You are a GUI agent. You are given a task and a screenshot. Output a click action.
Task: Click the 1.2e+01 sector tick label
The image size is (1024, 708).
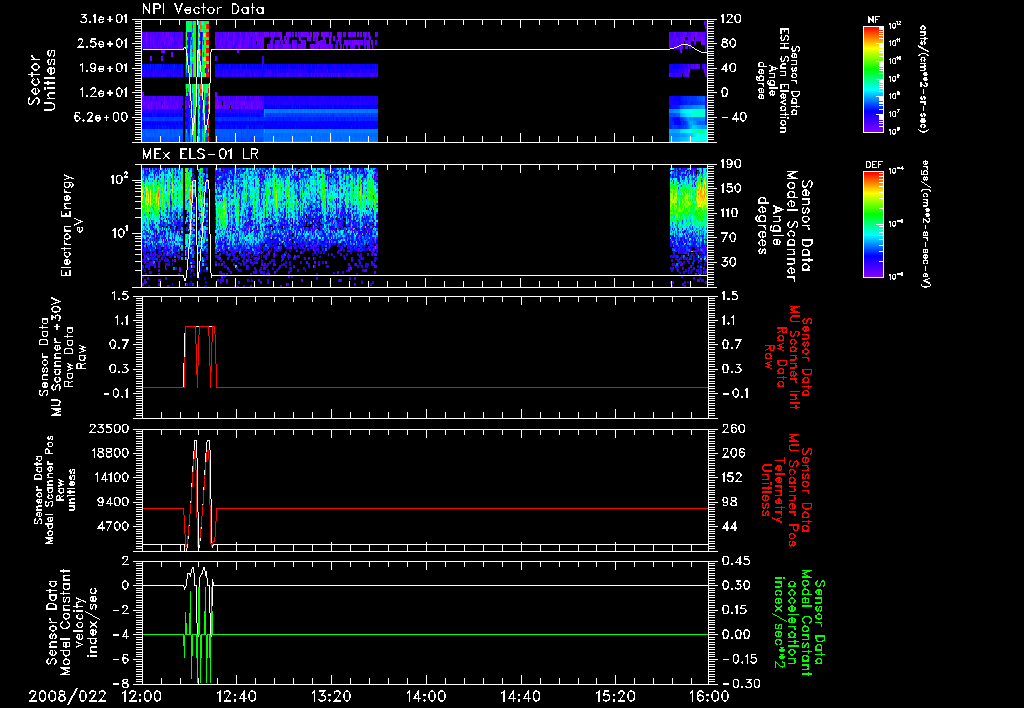tap(103, 93)
